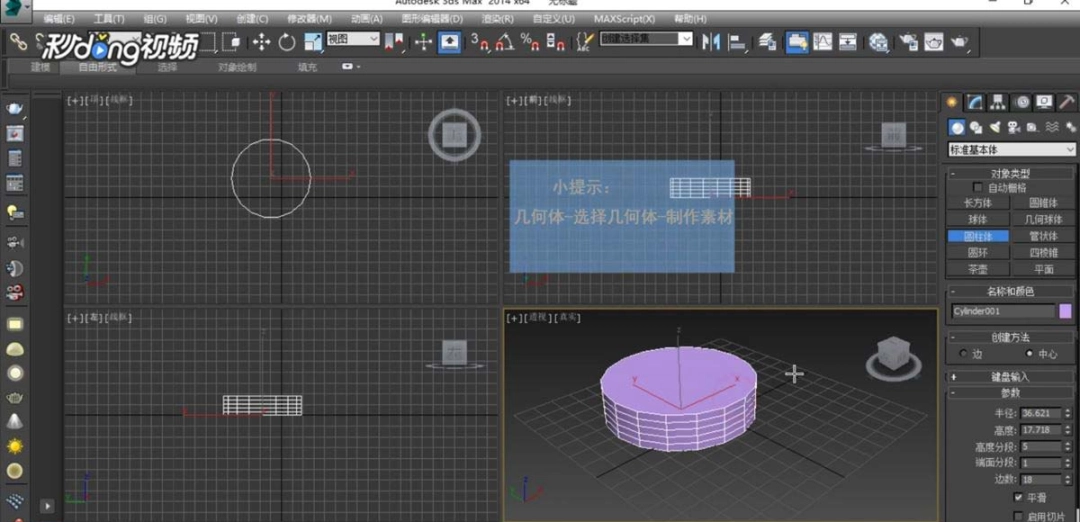Open the 工具(T) menu
Screen dimensions: 1080x522
(109, 19)
